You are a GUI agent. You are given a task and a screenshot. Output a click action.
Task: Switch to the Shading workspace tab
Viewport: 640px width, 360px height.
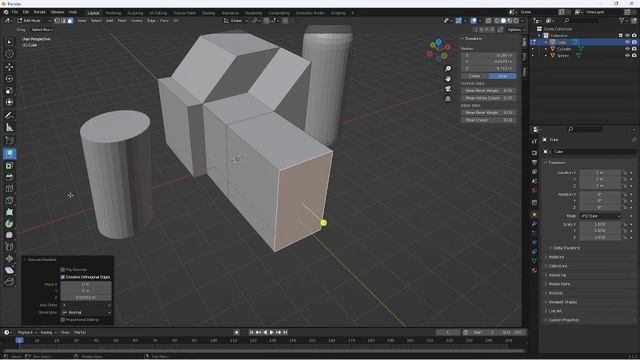tap(209, 13)
